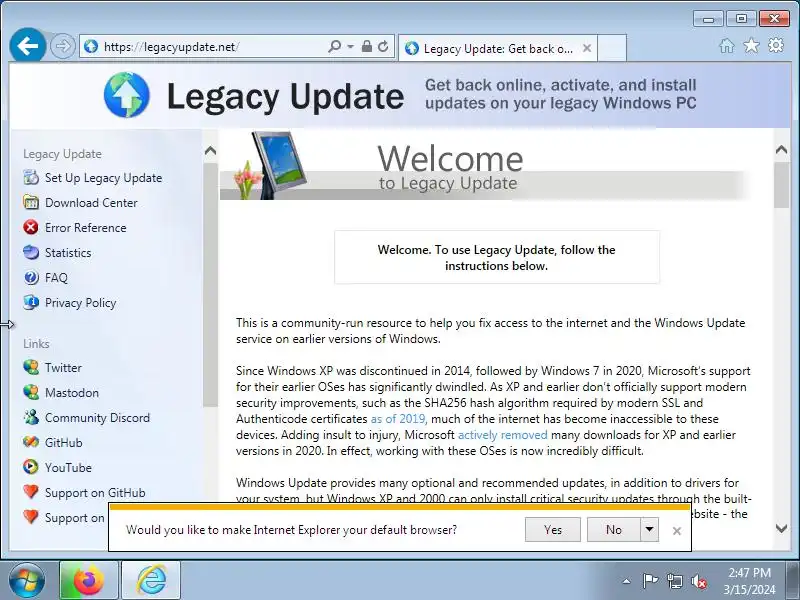Screen dimensions: 800x600
Task: Click the search magnifier in the address bar
Action: pos(334,46)
